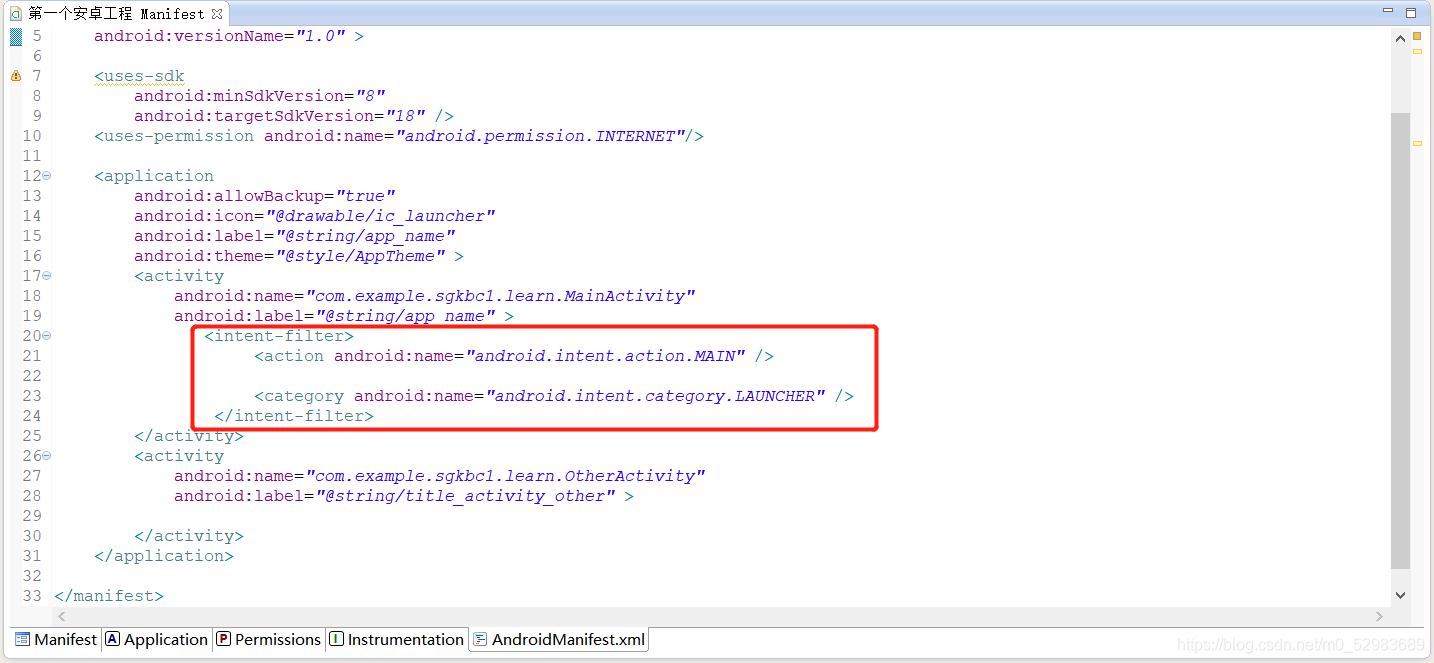Image resolution: width=1434 pixels, height=663 pixels.
Task: Click the blue marker beside line 5
Action: coord(15,36)
